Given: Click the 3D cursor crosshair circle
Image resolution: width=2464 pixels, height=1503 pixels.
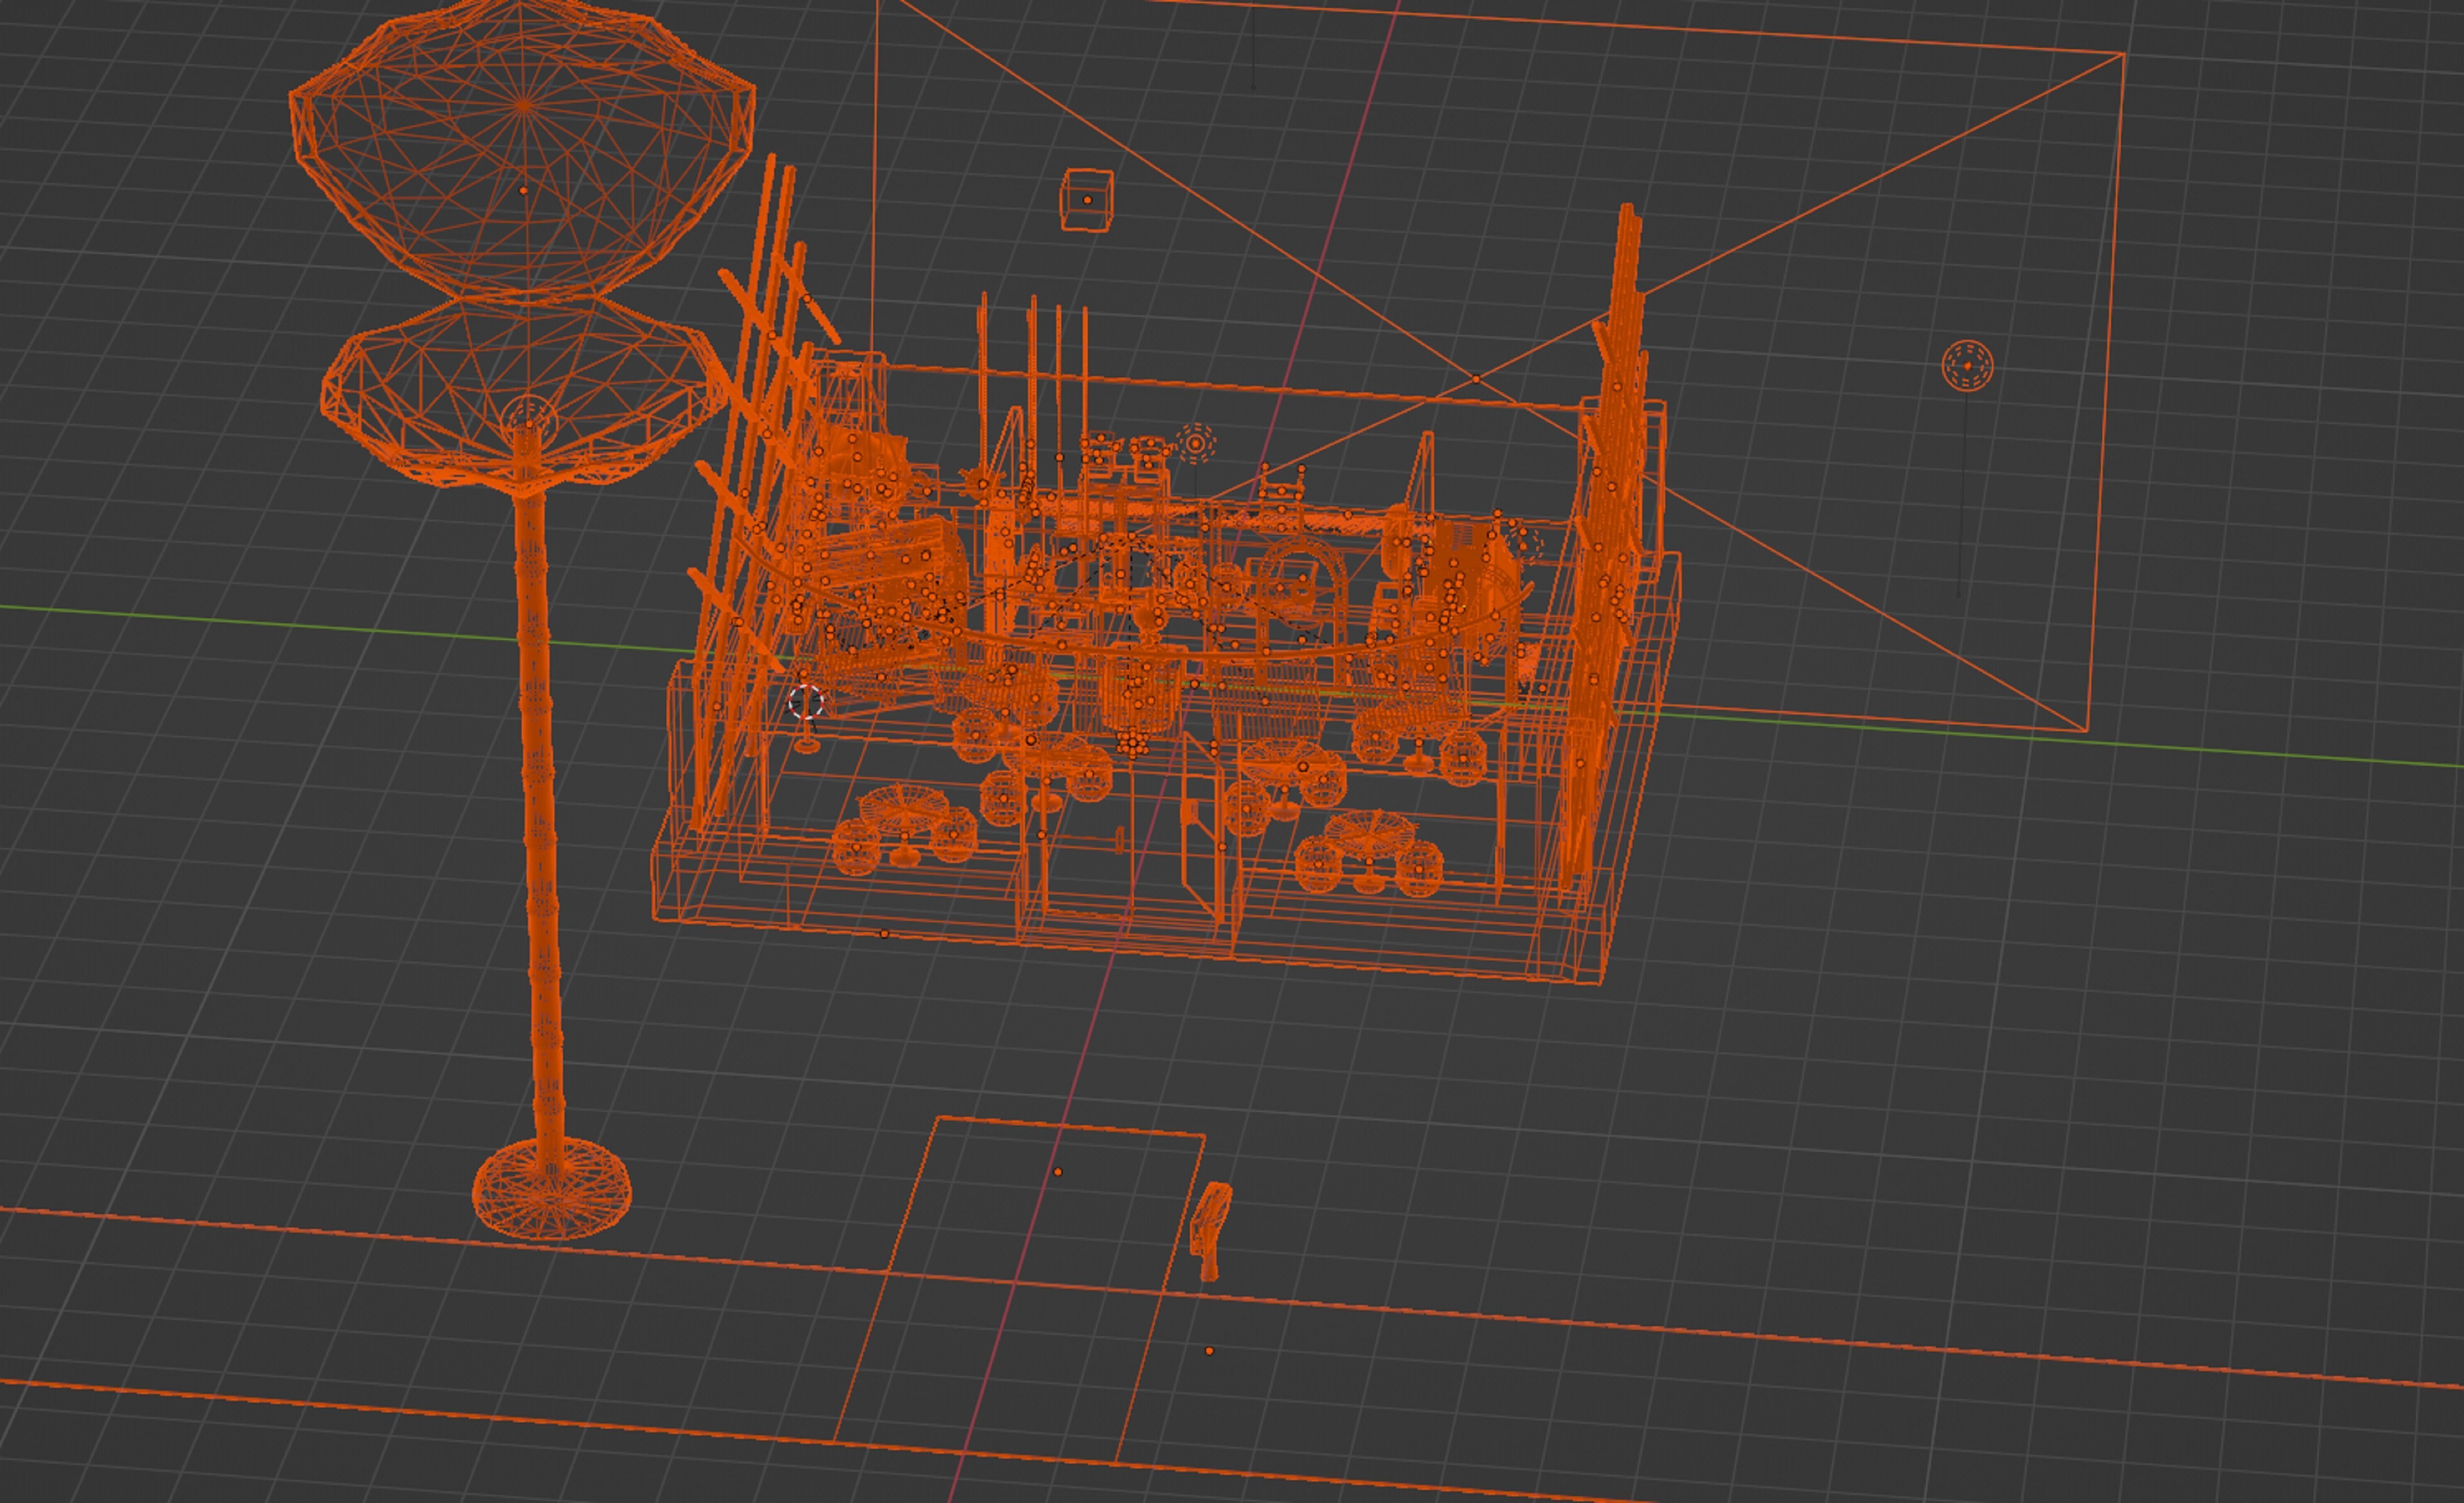Looking at the screenshot, I should (805, 702).
